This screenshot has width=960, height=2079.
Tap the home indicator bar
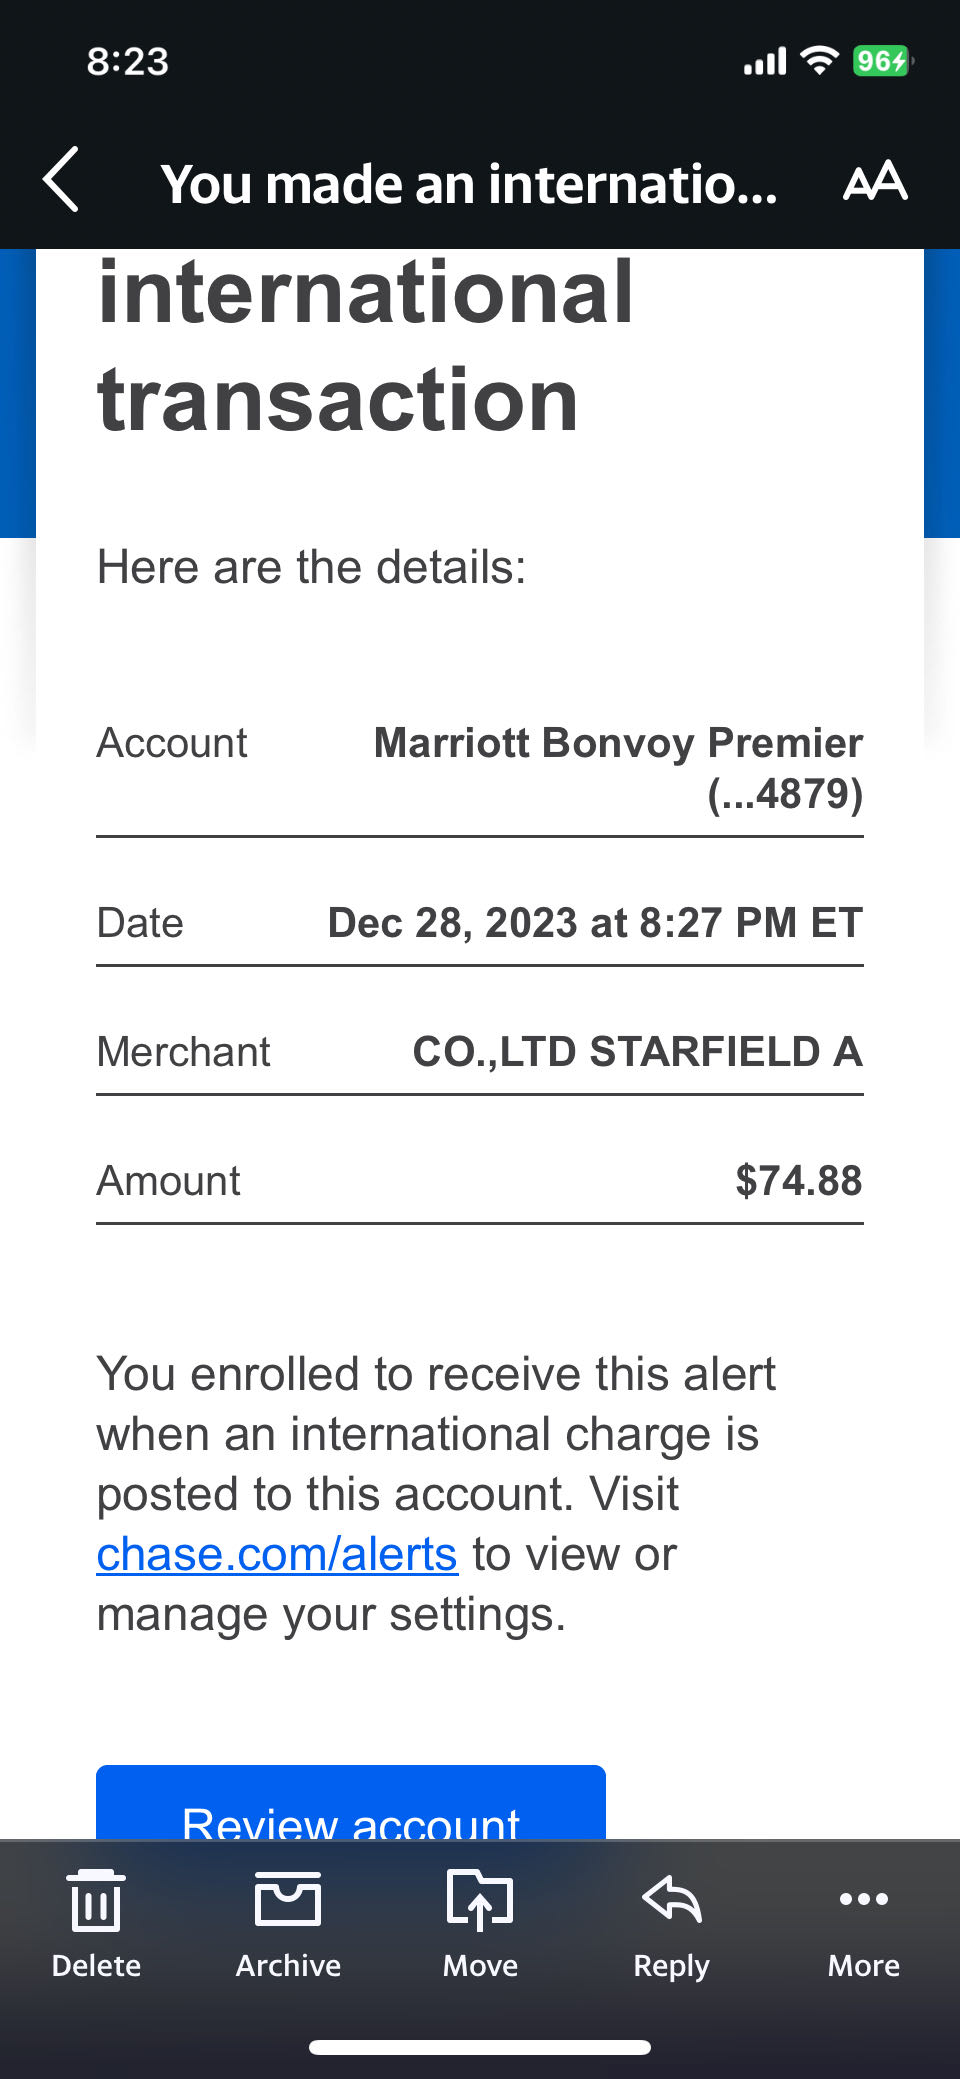coord(480,2047)
